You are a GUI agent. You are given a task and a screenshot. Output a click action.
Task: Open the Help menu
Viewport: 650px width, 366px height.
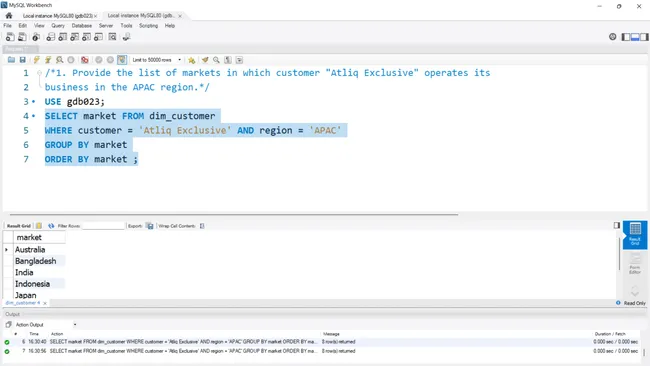tap(170, 26)
